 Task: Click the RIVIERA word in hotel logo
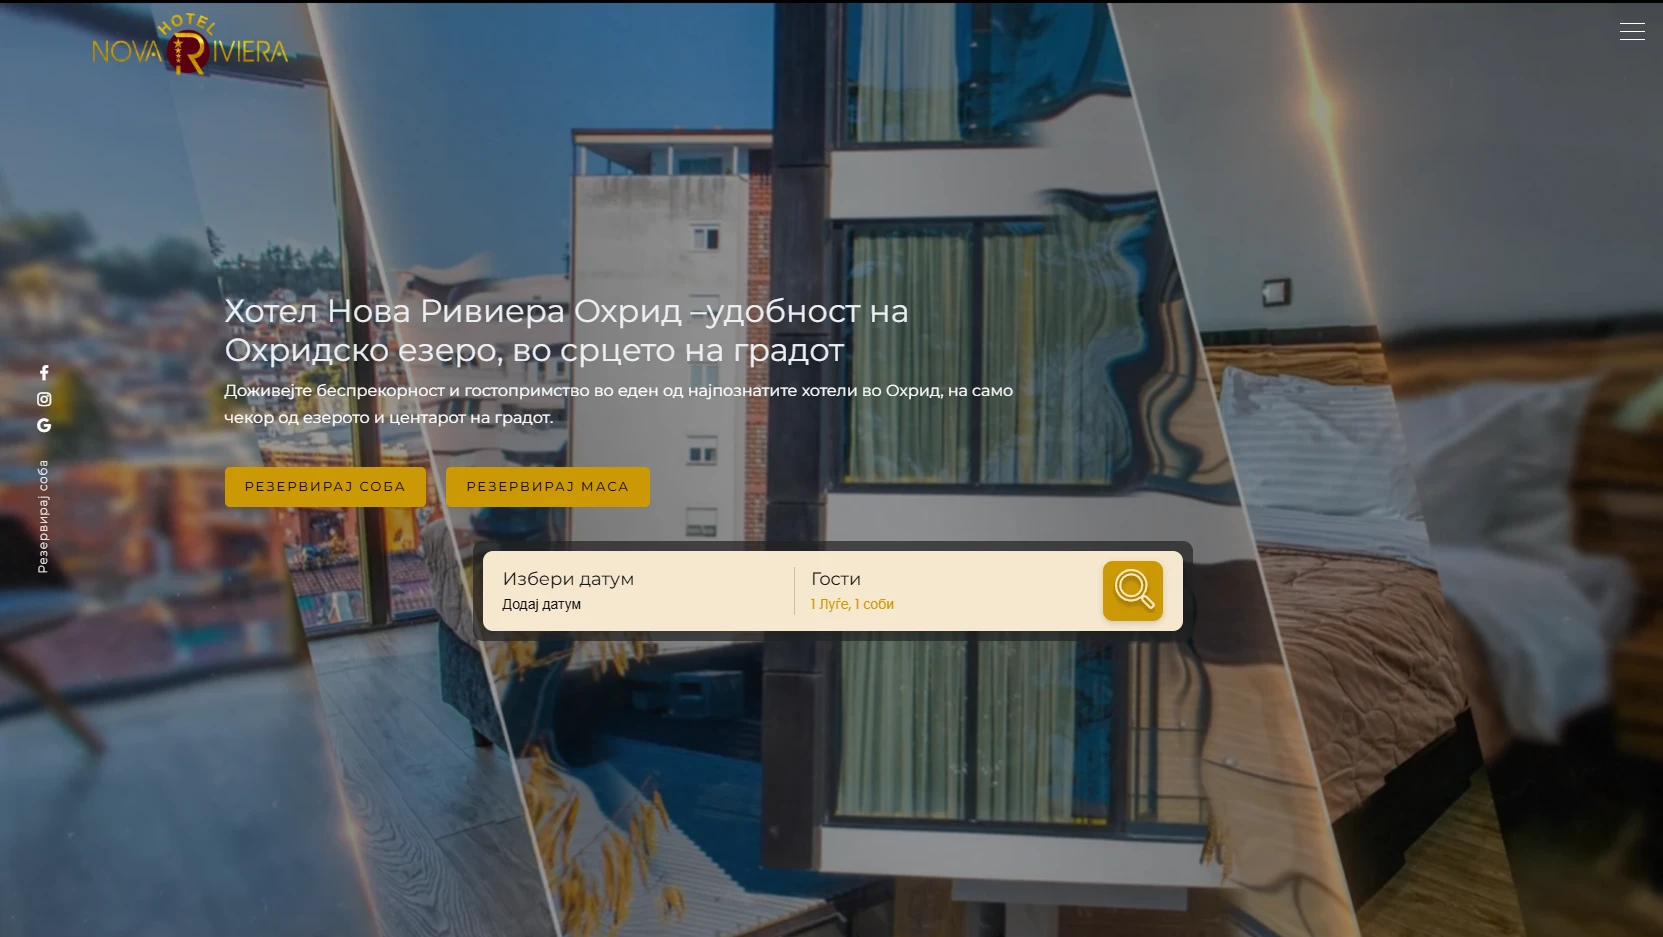pos(250,52)
